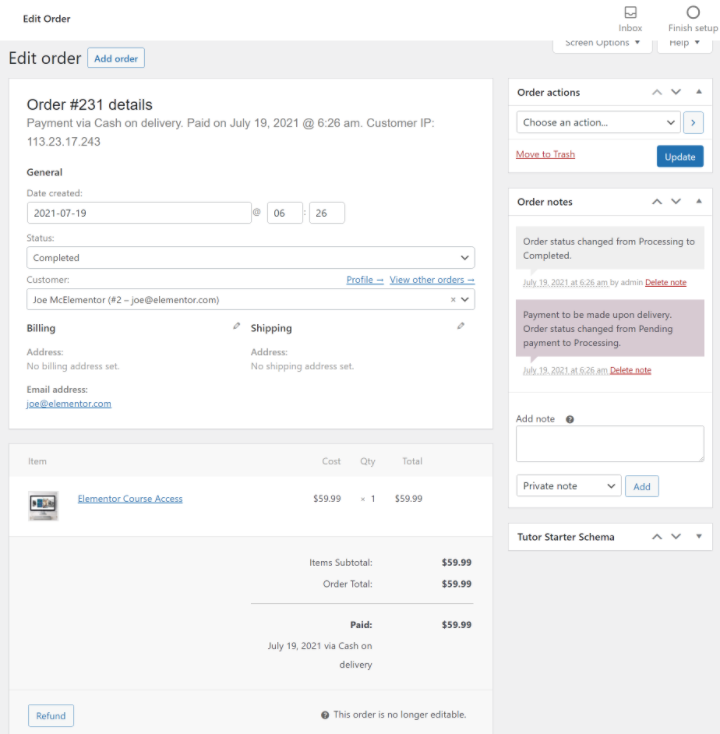Viewport: 720px width, 734px height.
Task: Move Order notes panel up
Action: click(x=657, y=201)
